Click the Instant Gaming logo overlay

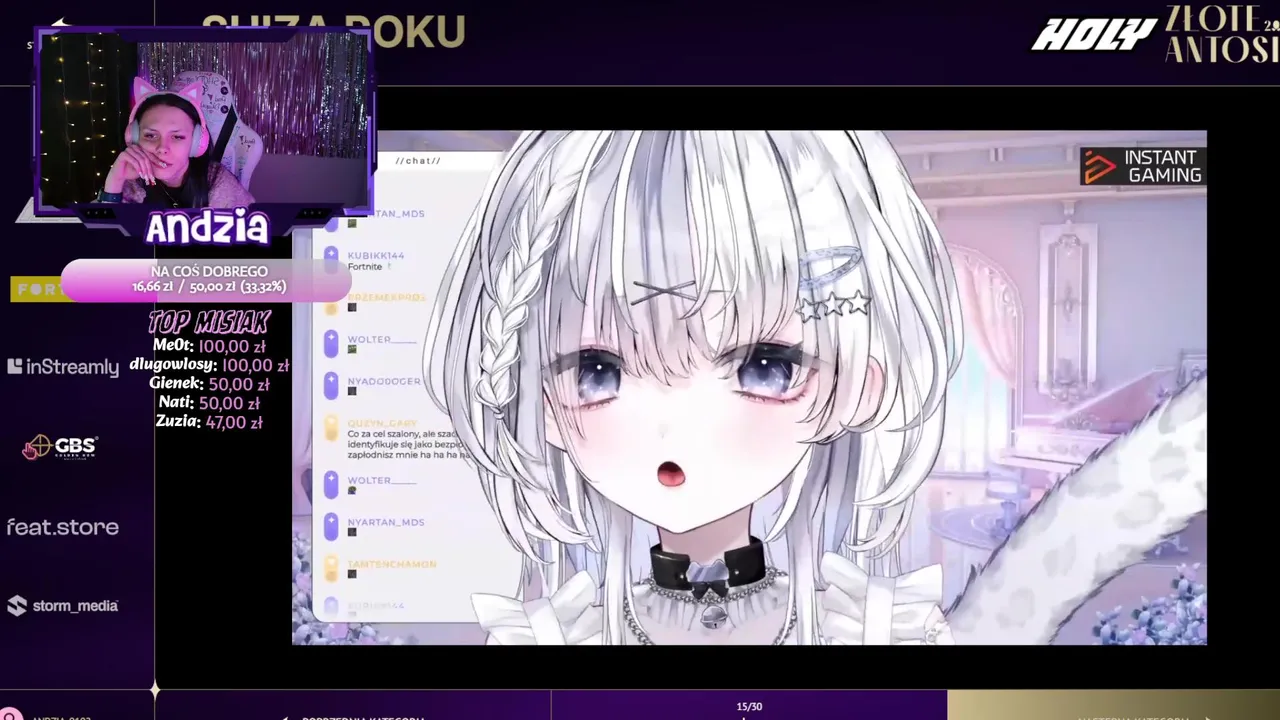(1142, 166)
